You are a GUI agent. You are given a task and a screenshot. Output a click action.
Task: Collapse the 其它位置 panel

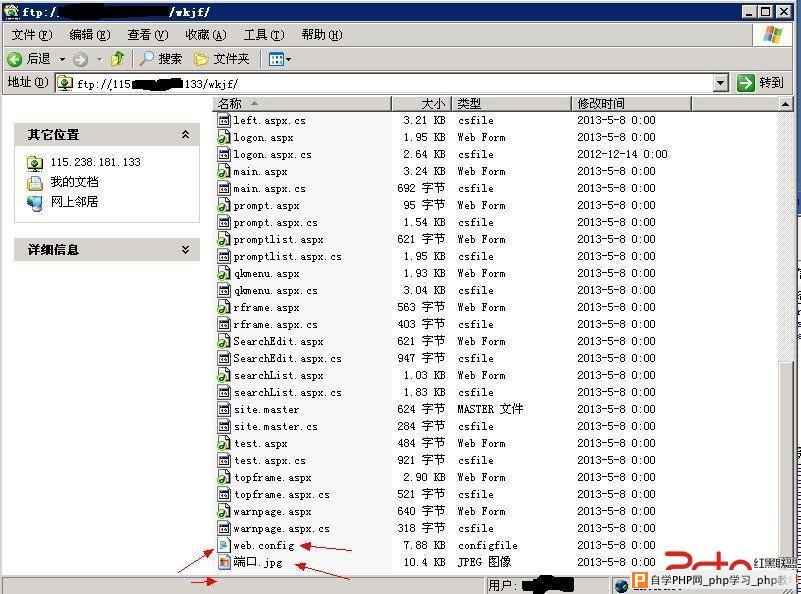(185, 134)
